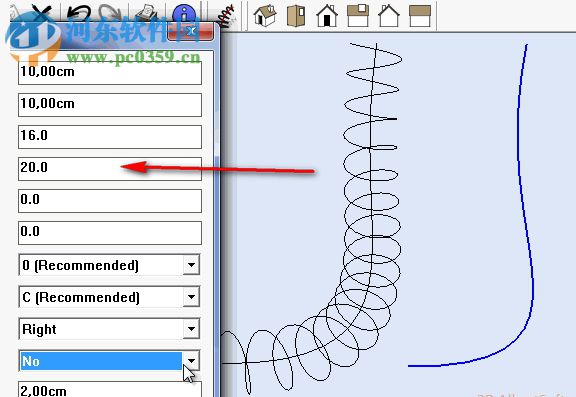Click the Undo arrow icon
Image resolution: width=576 pixels, height=397 pixels.
[x=79, y=14]
